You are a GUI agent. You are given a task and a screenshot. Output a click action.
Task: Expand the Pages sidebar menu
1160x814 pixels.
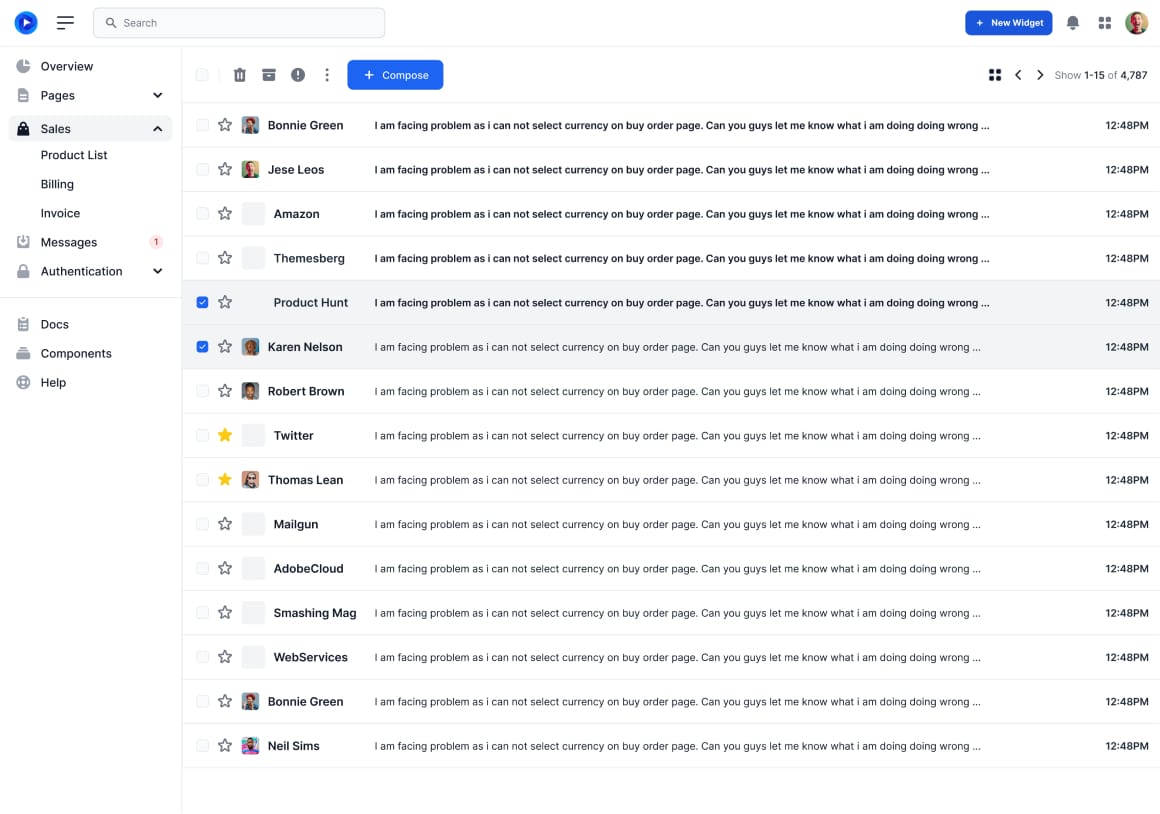[157, 96]
